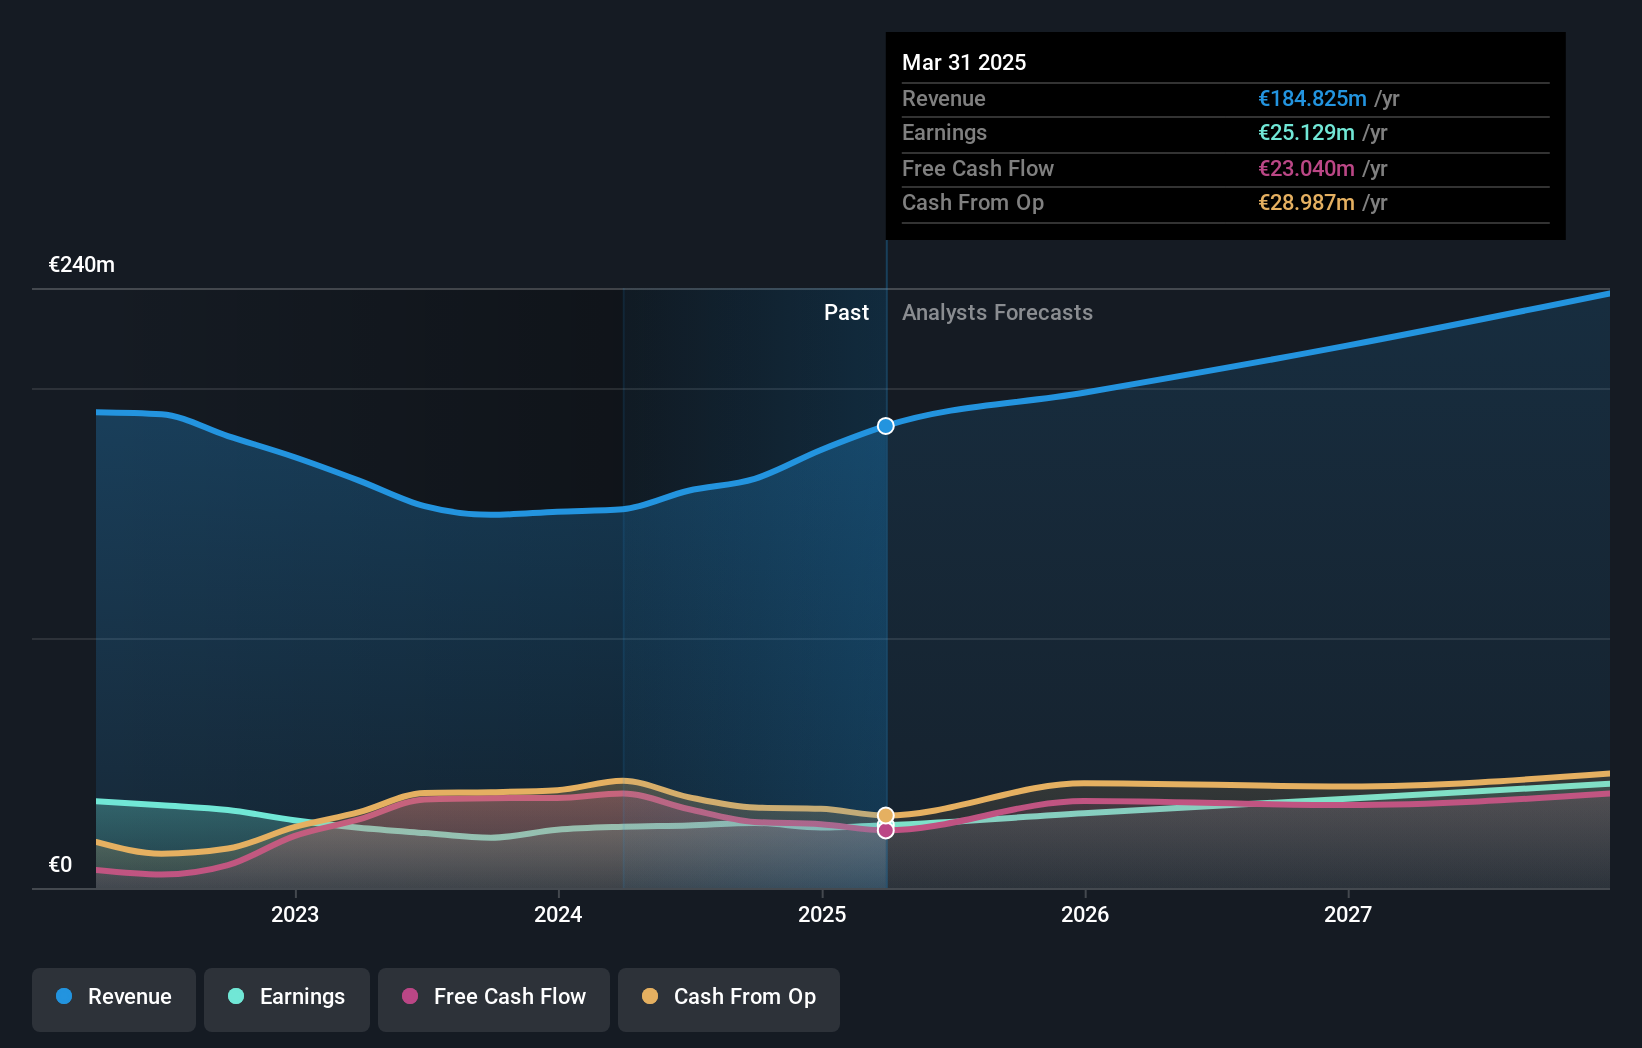Click the €25.129m earnings value
1642x1048 pixels.
click(1306, 133)
